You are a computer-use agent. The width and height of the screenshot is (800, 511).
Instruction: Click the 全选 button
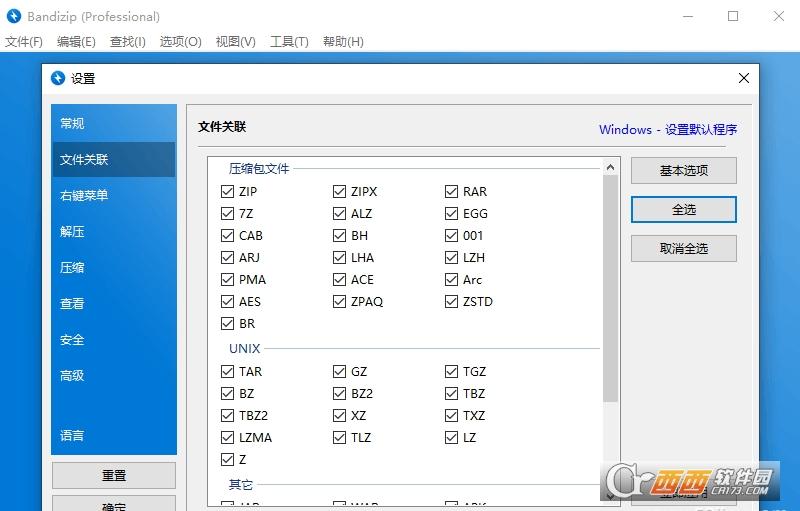[x=684, y=210]
